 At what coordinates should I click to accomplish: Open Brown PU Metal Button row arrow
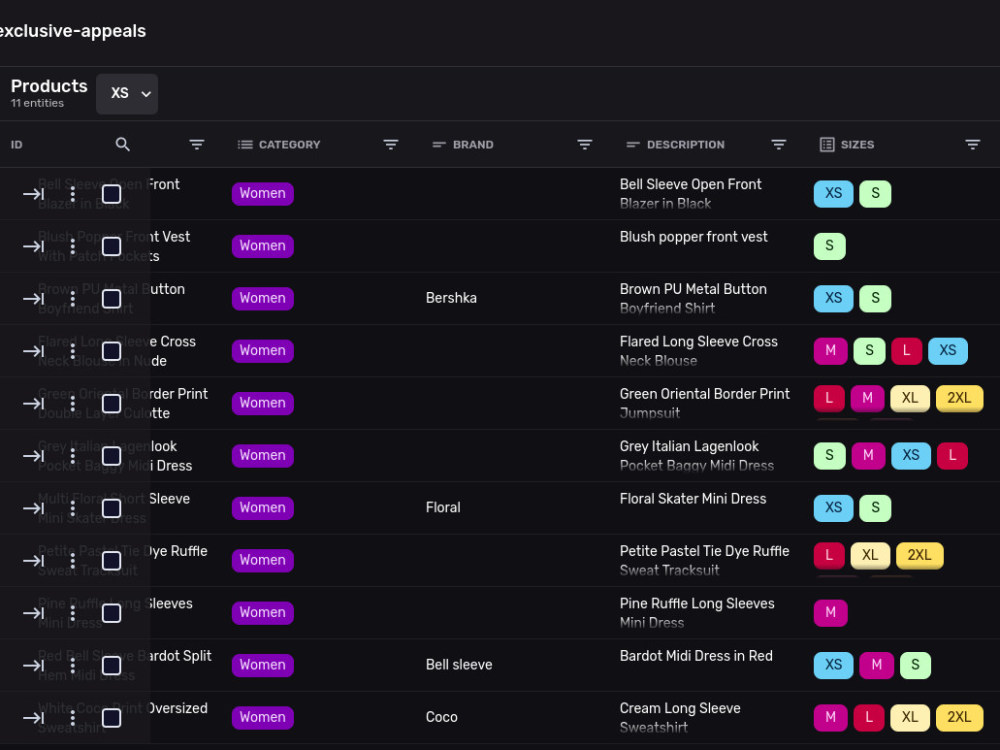[x=33, y=298]
